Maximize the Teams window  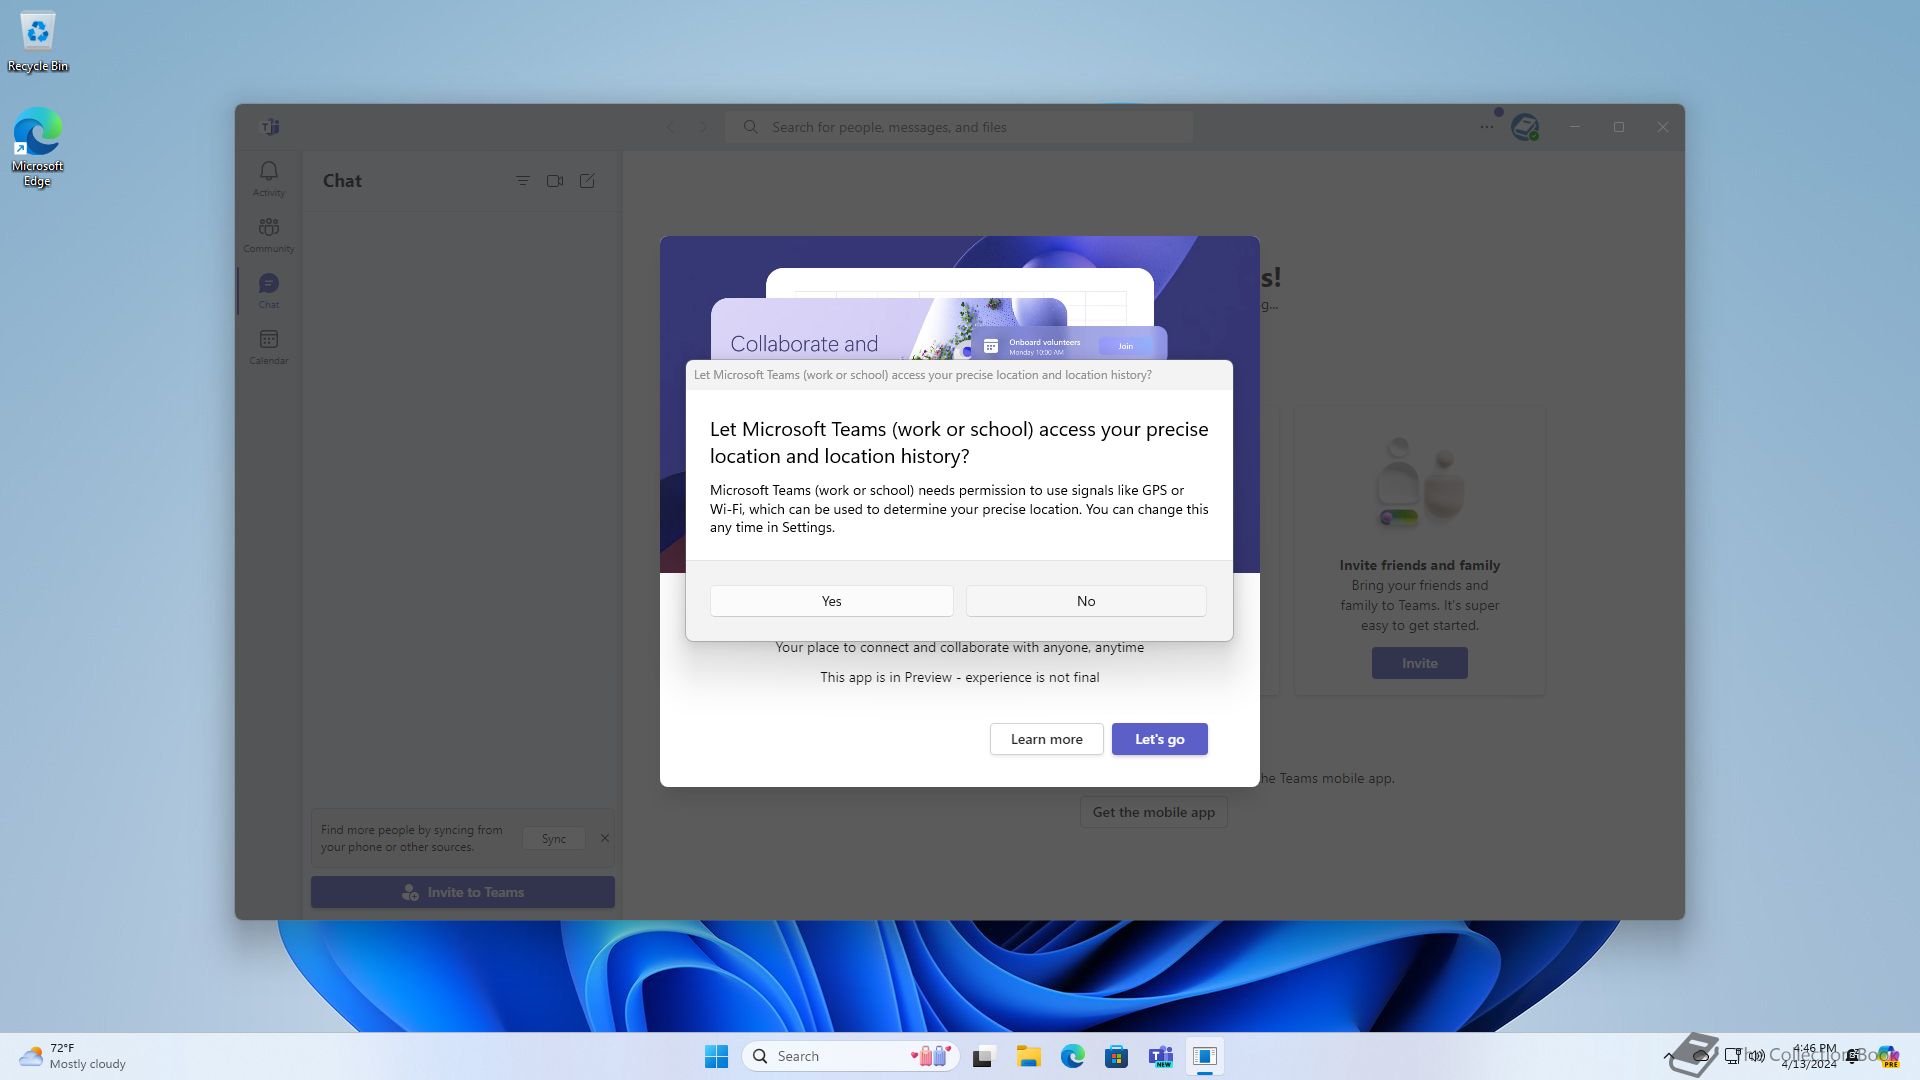[x=1618, y=127]
